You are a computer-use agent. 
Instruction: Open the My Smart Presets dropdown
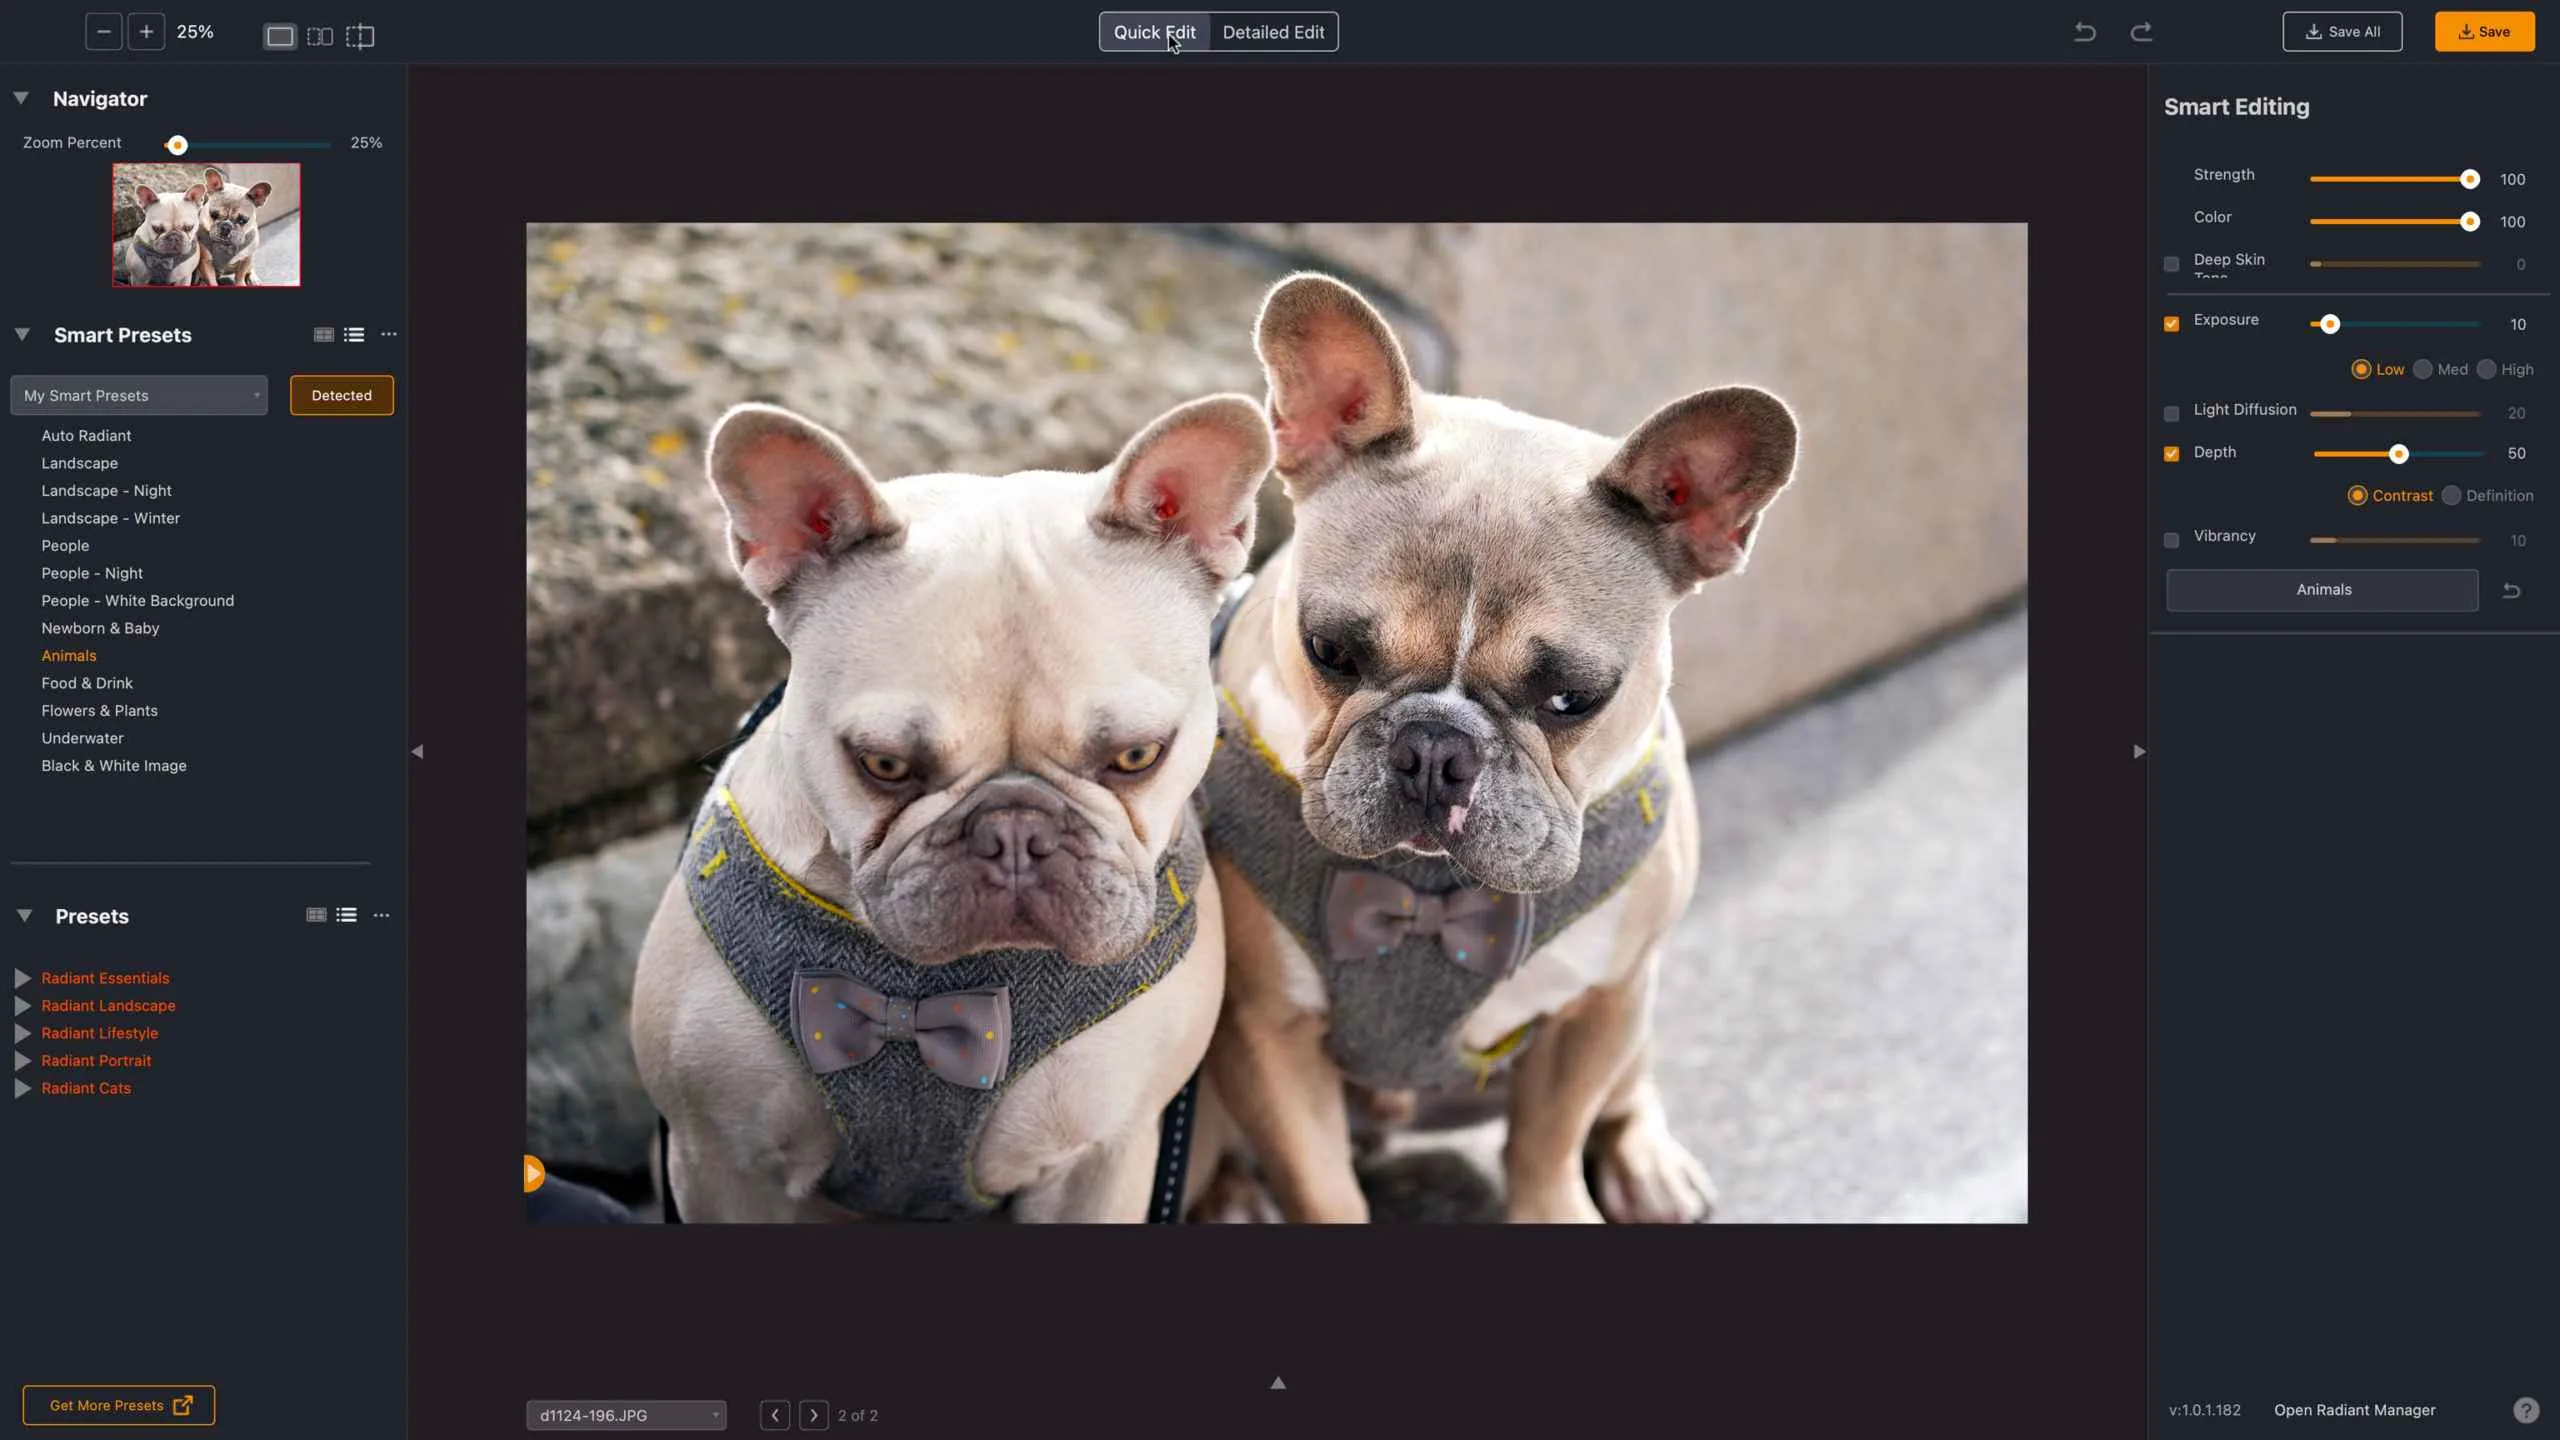139,395
